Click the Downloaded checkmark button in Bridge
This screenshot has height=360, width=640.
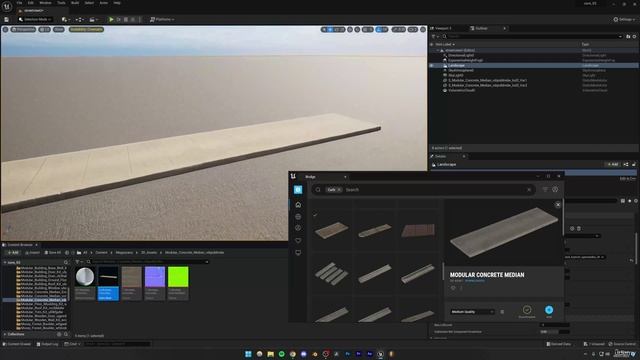point(527,310)
